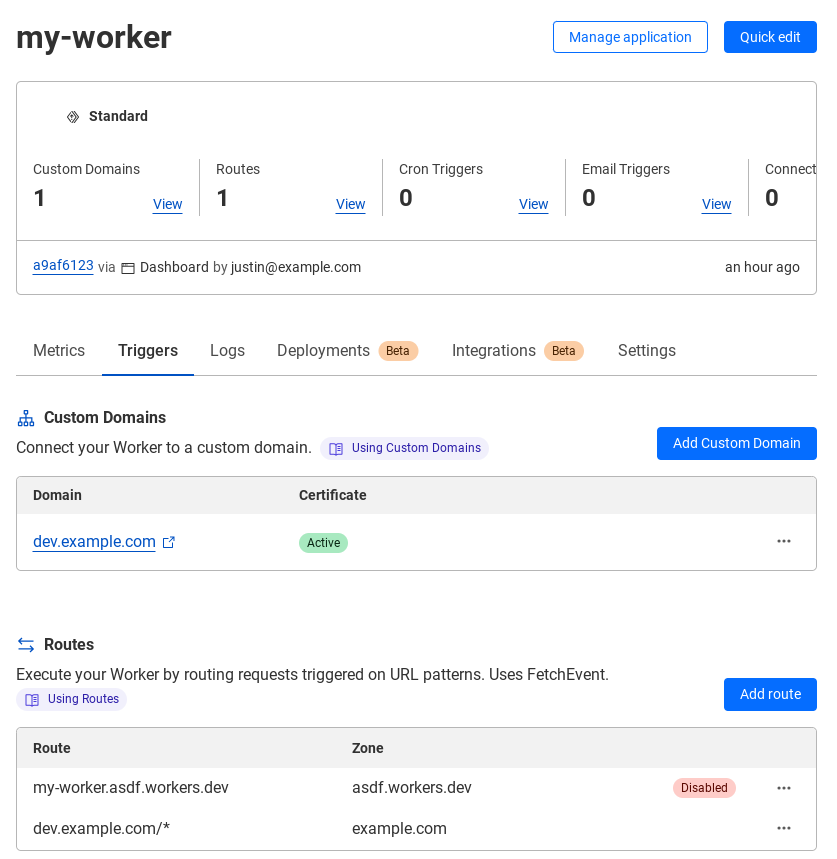Switch to the Metrics tab
Image resolution: width=837 pixels, height=859 pixels.
[58, 350]
